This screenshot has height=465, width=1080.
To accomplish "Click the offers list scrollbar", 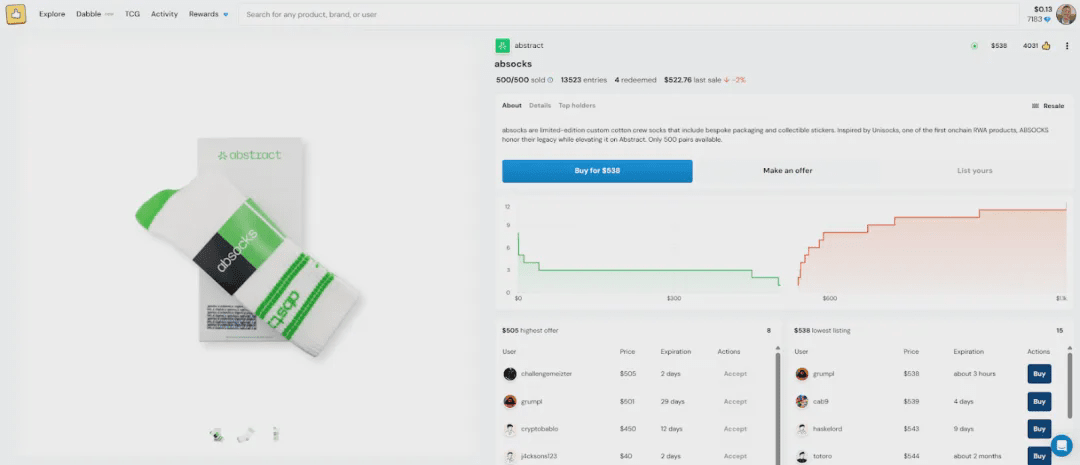I will 778,409.
